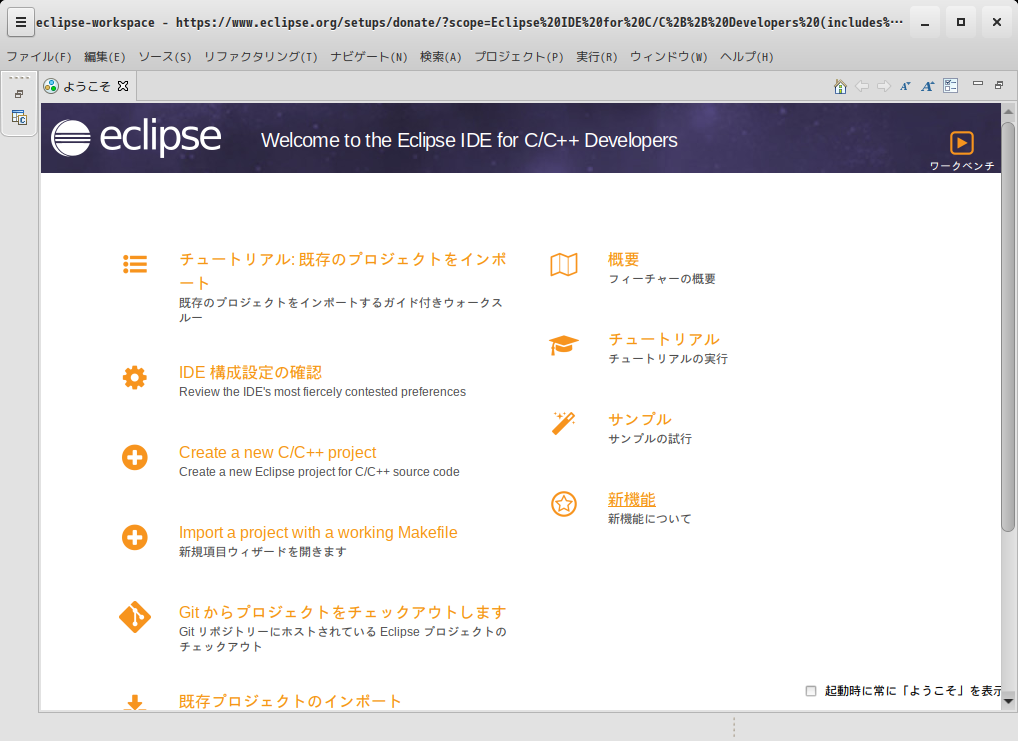Image resolution: width=1018 pixels, height=741 pixels.
Task: Open the チュートリアル link on right column
Action: pyautogui.click(x=664, y=340)
